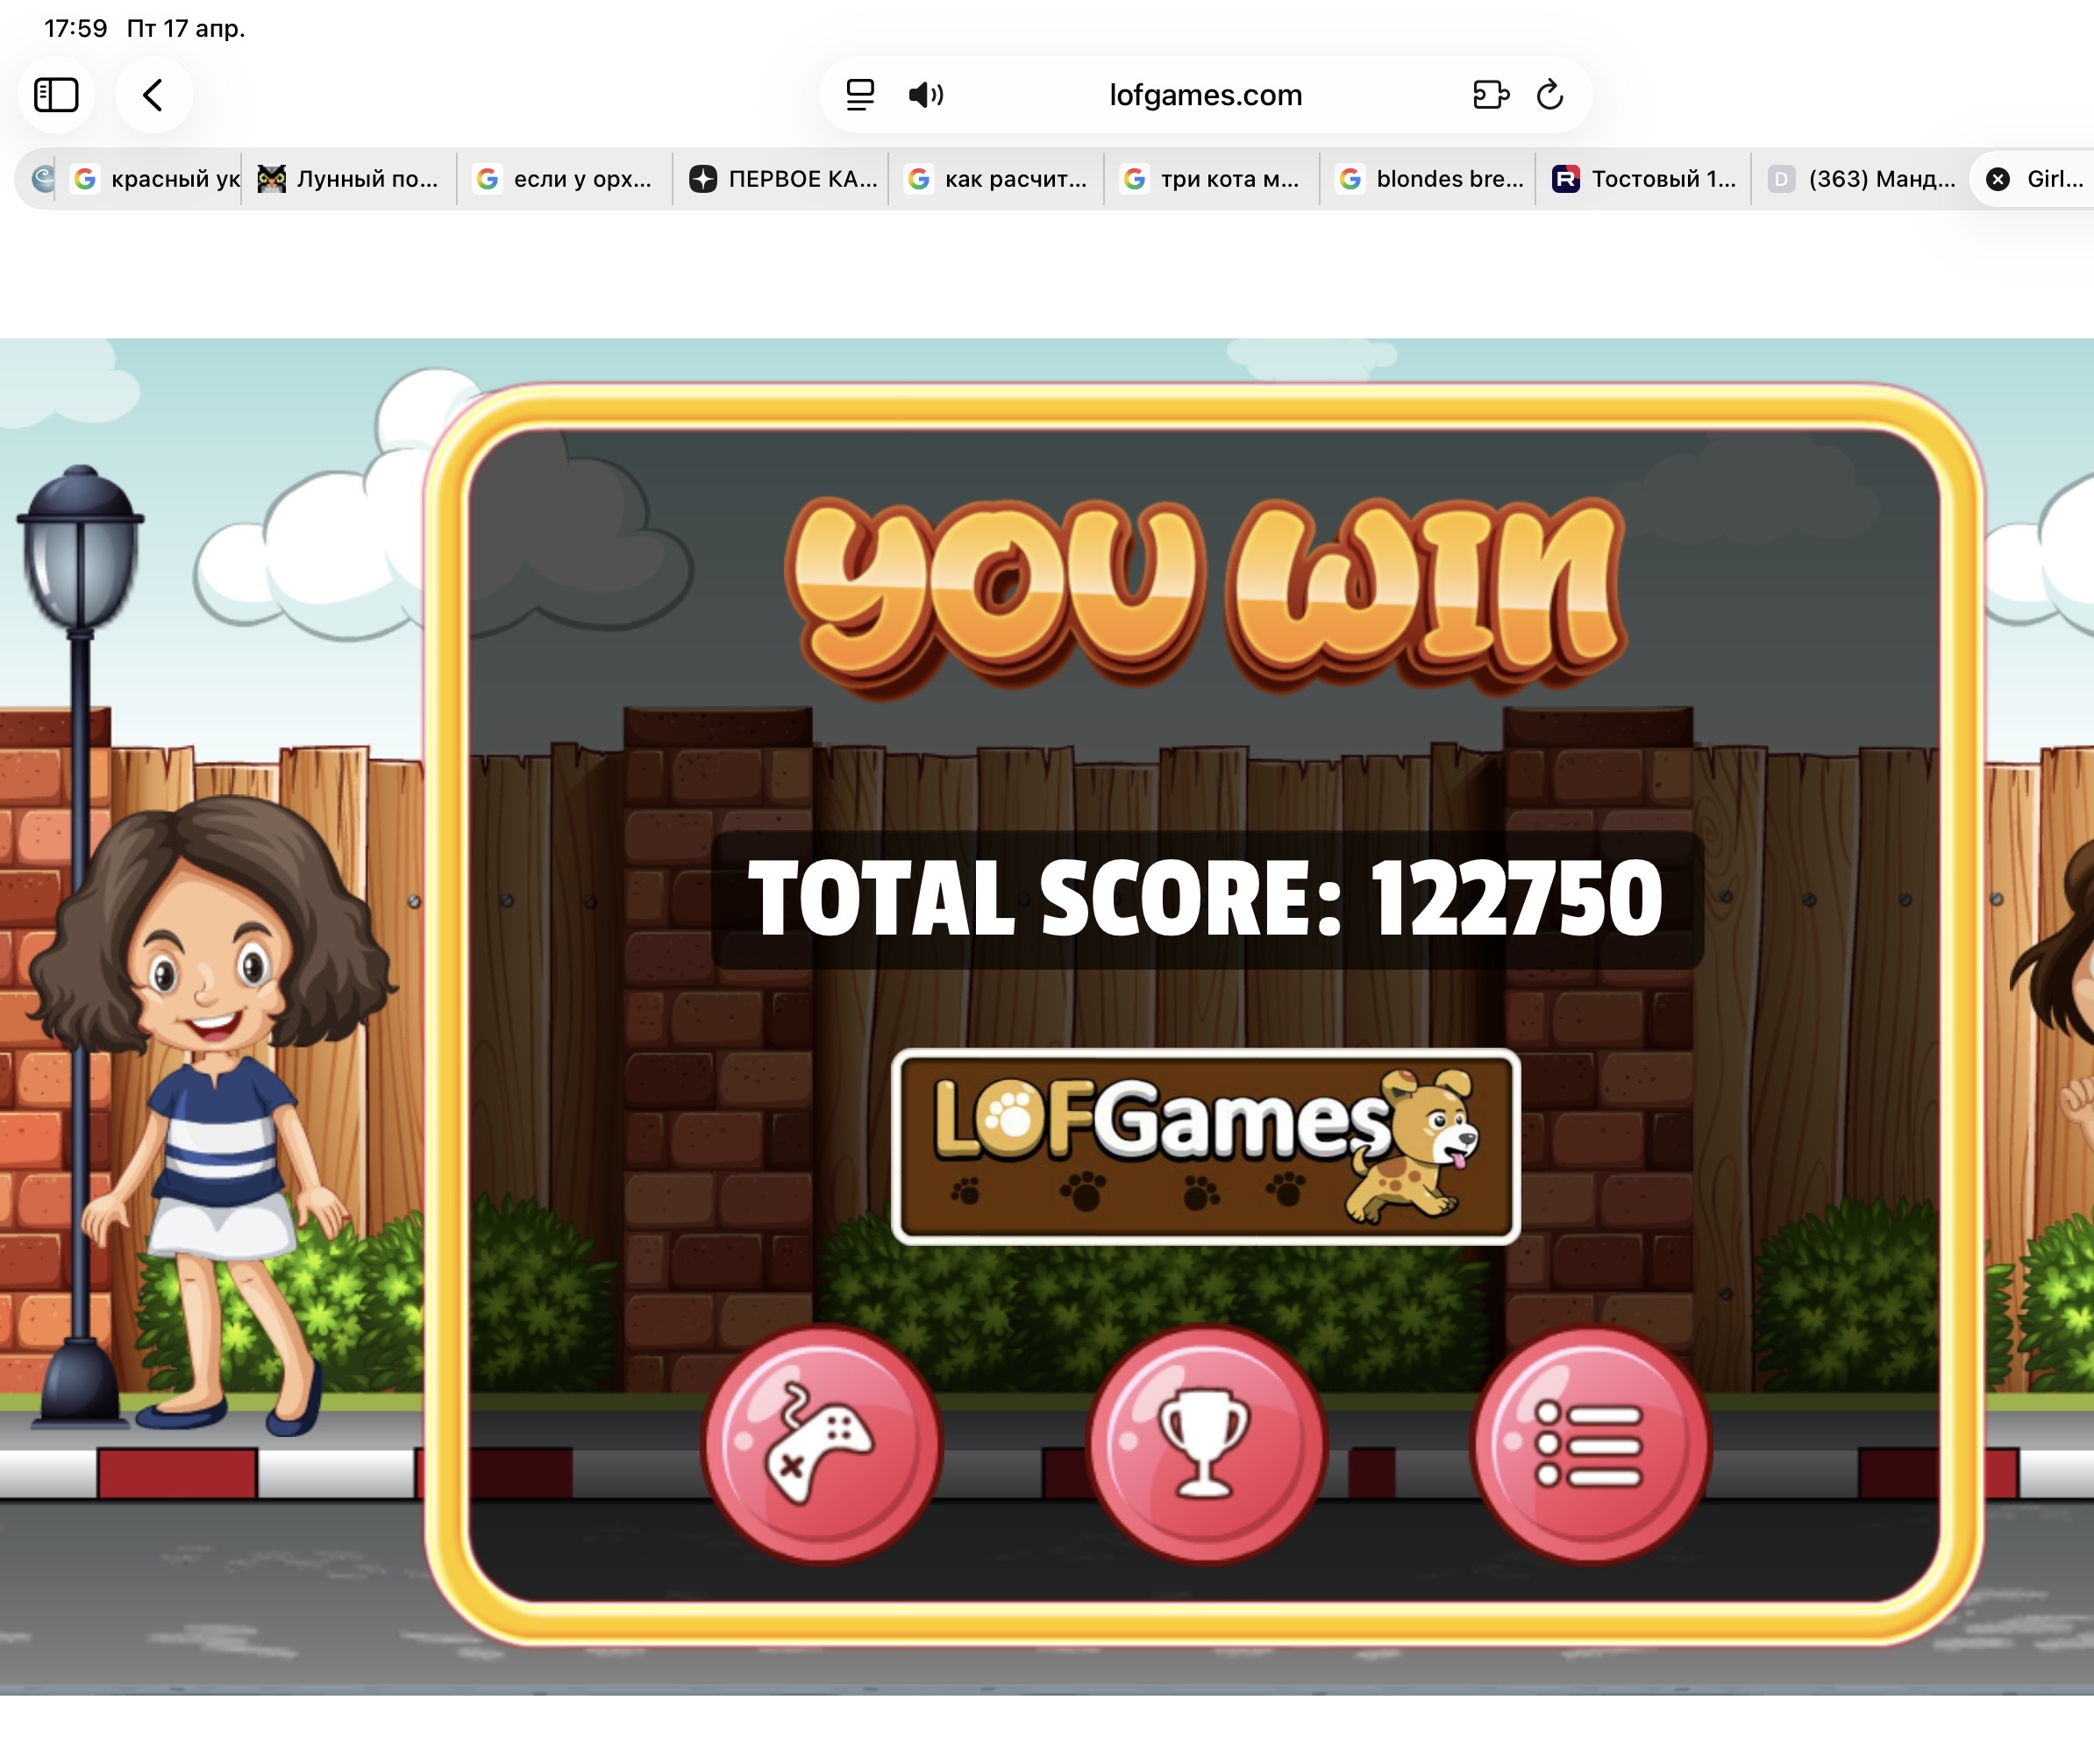Switch to blondes bre... tab
Viewport: 2094px width, 1764px height.
tap(1430, 179)
